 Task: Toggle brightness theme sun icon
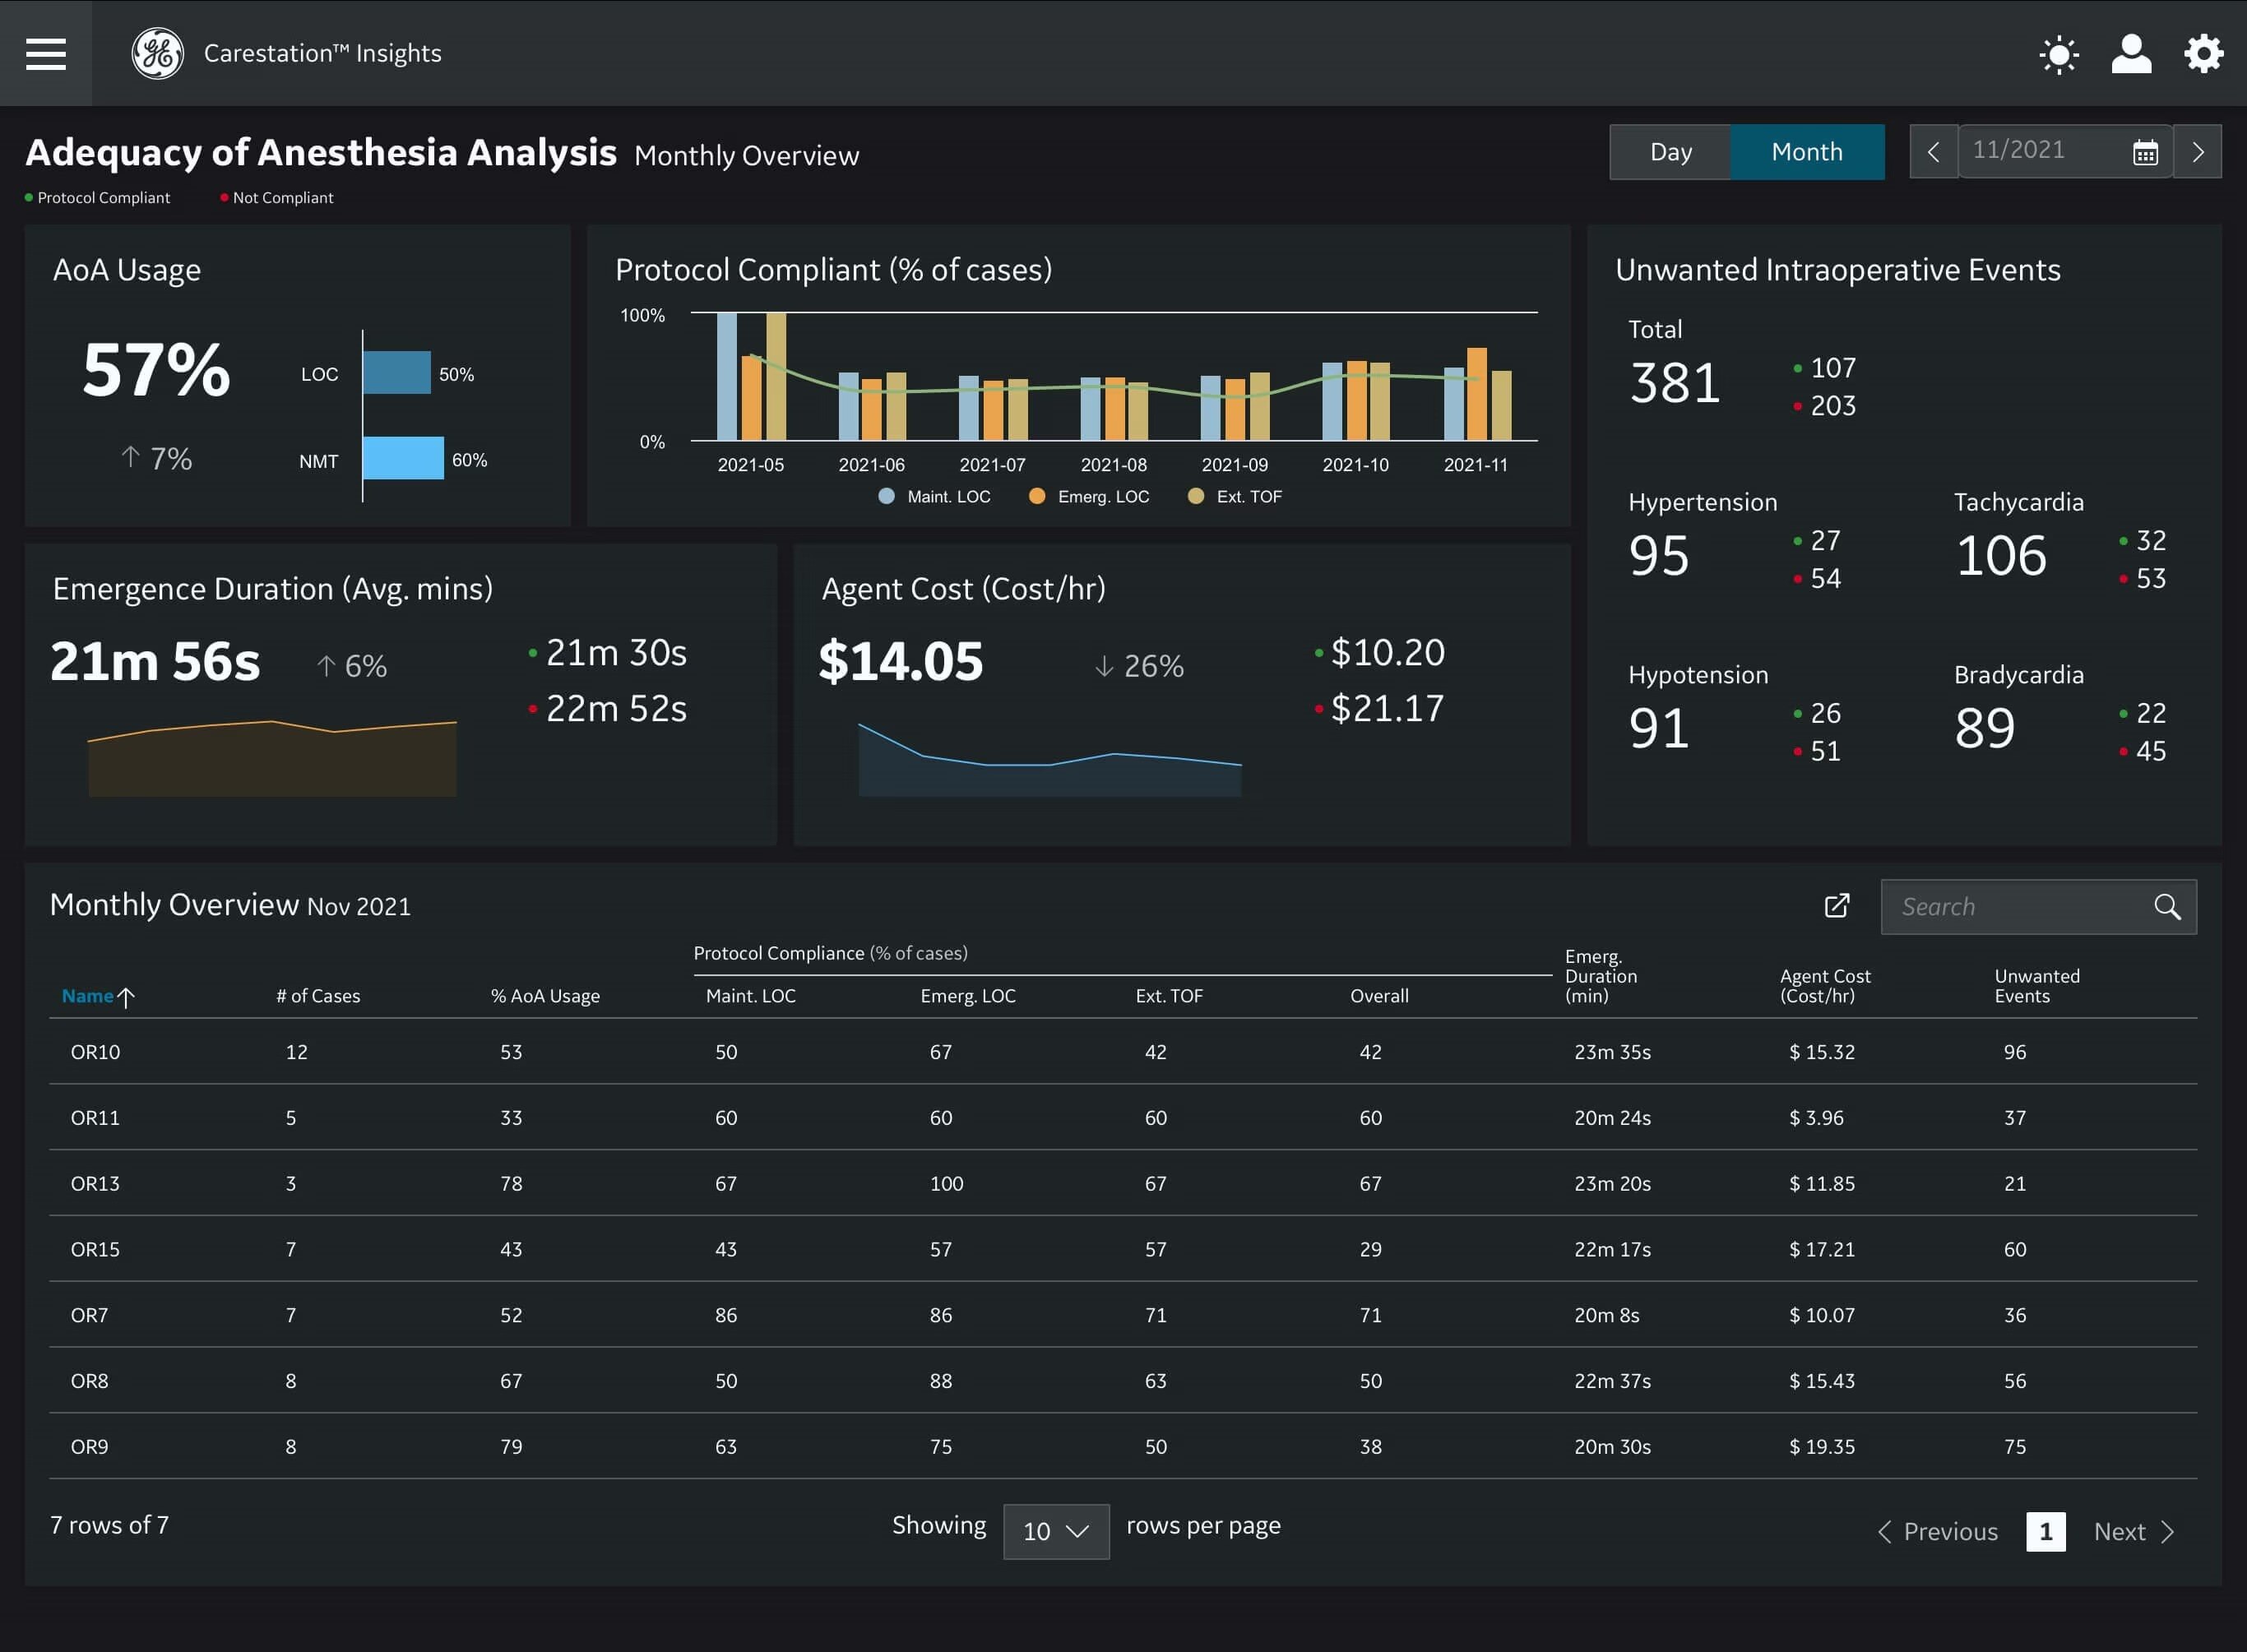coord(2058,54)
